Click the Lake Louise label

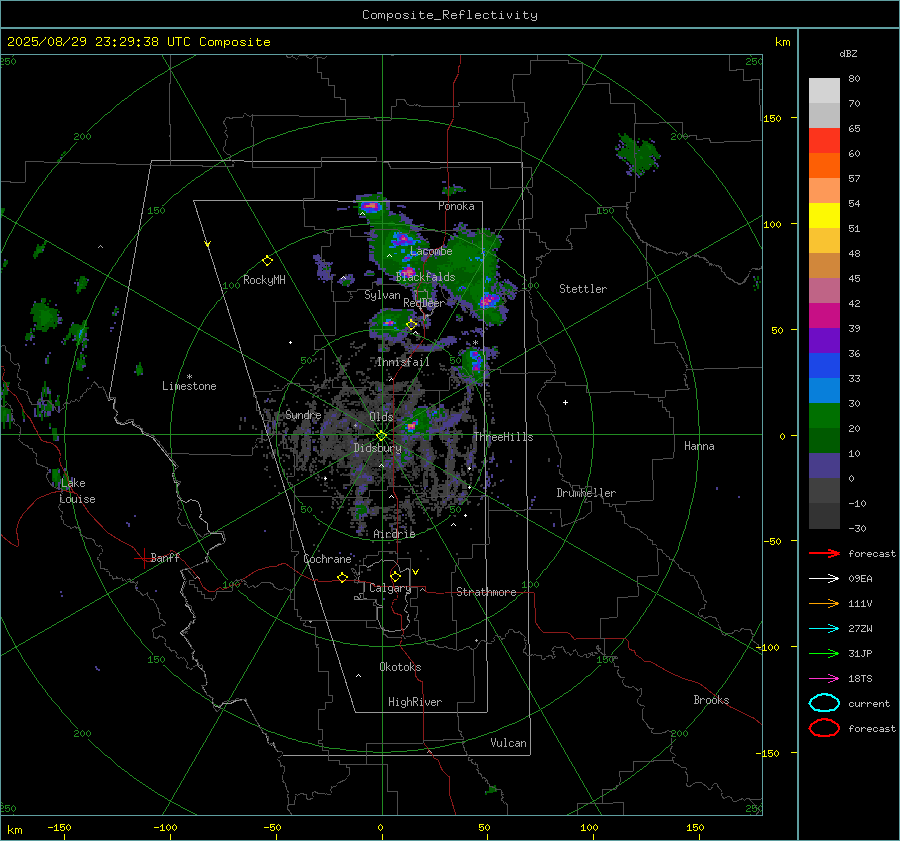pyautogui.click(x=77, y=491)
